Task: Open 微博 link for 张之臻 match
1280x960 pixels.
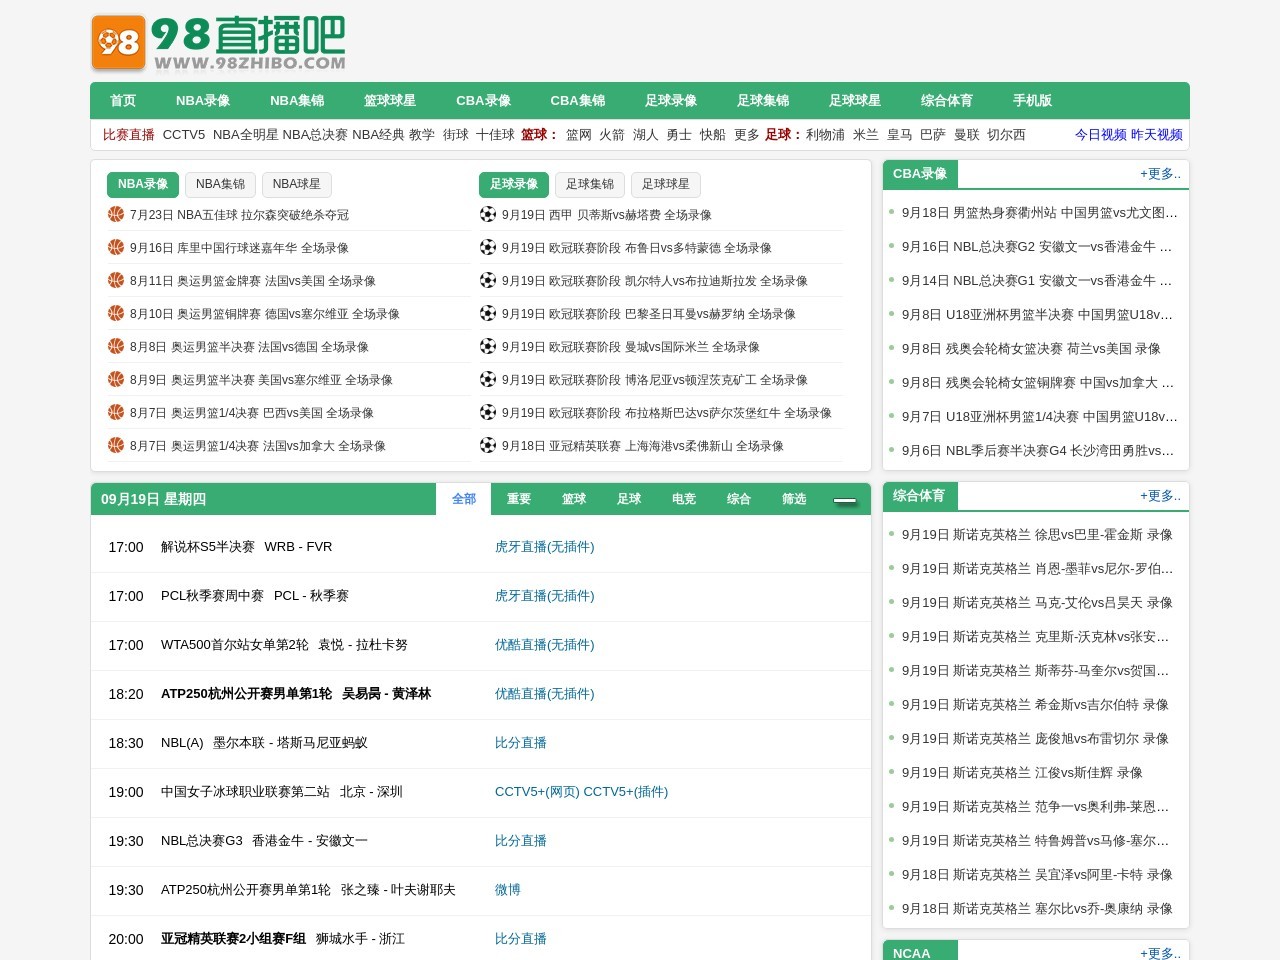Action: point(508,890)
